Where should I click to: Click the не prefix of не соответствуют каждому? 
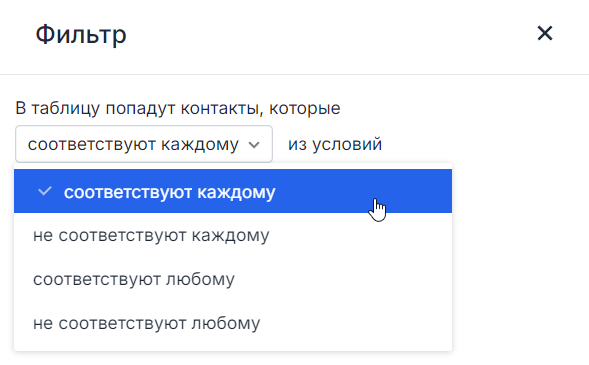click(43, 236)
